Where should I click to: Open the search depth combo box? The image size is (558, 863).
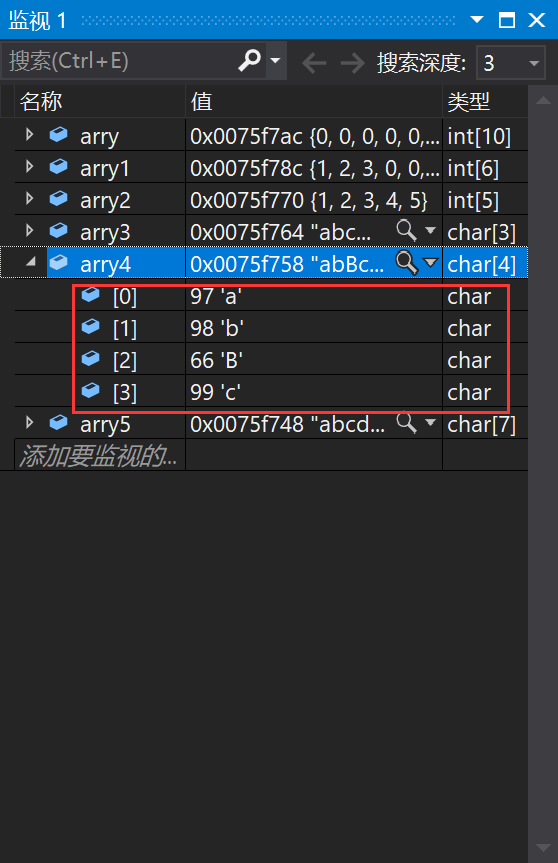[511, 63]
